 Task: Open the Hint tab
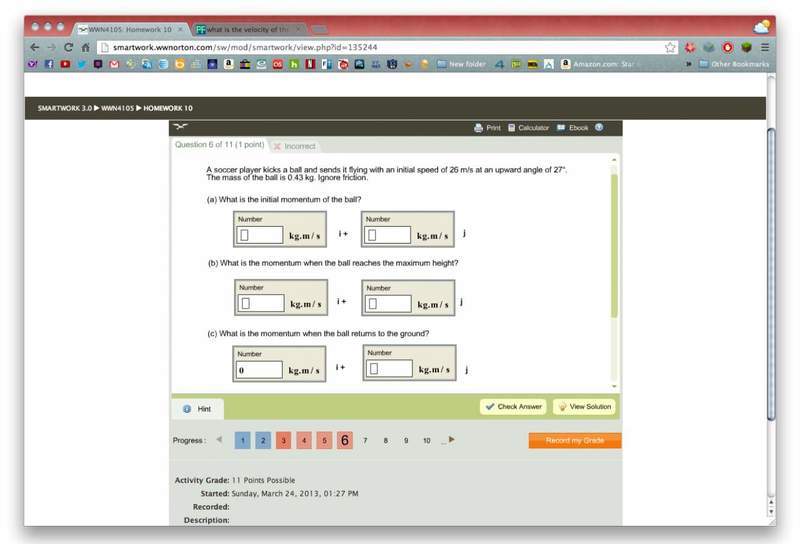197,409
